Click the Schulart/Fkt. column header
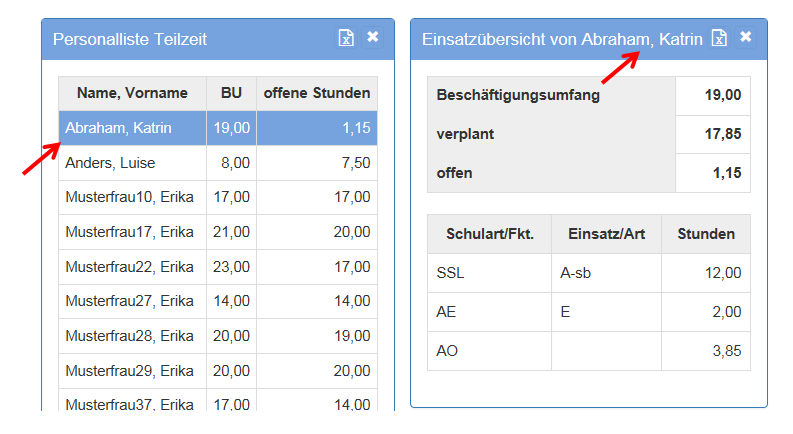This screenshot has width=793, height=434. click(489, 234)
